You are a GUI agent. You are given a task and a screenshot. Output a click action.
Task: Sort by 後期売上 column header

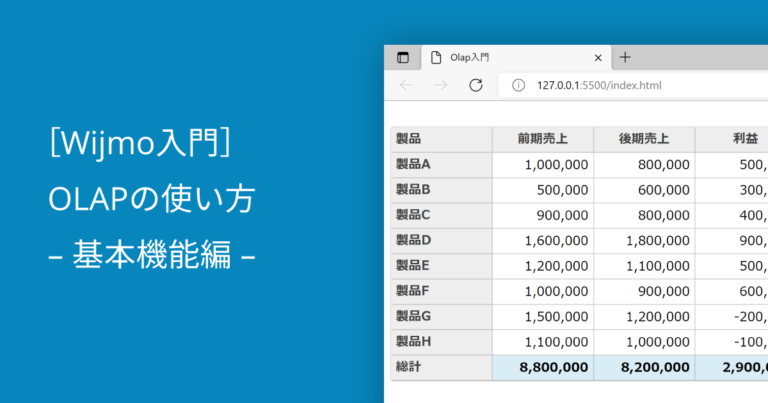(644, 139)
